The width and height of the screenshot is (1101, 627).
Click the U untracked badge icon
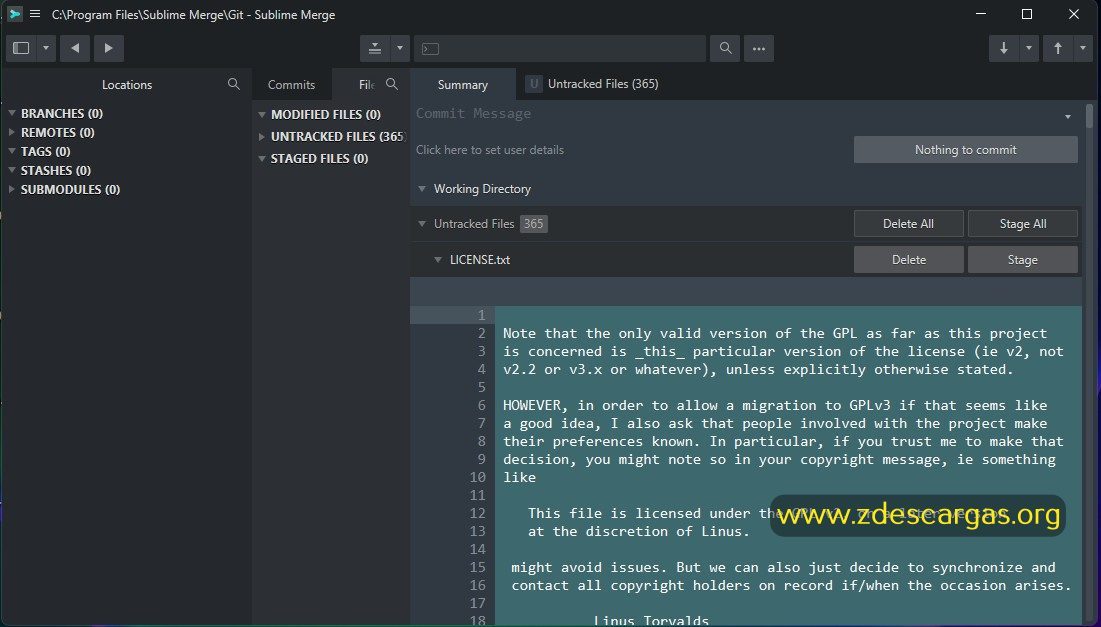click(x=534, y=84)
